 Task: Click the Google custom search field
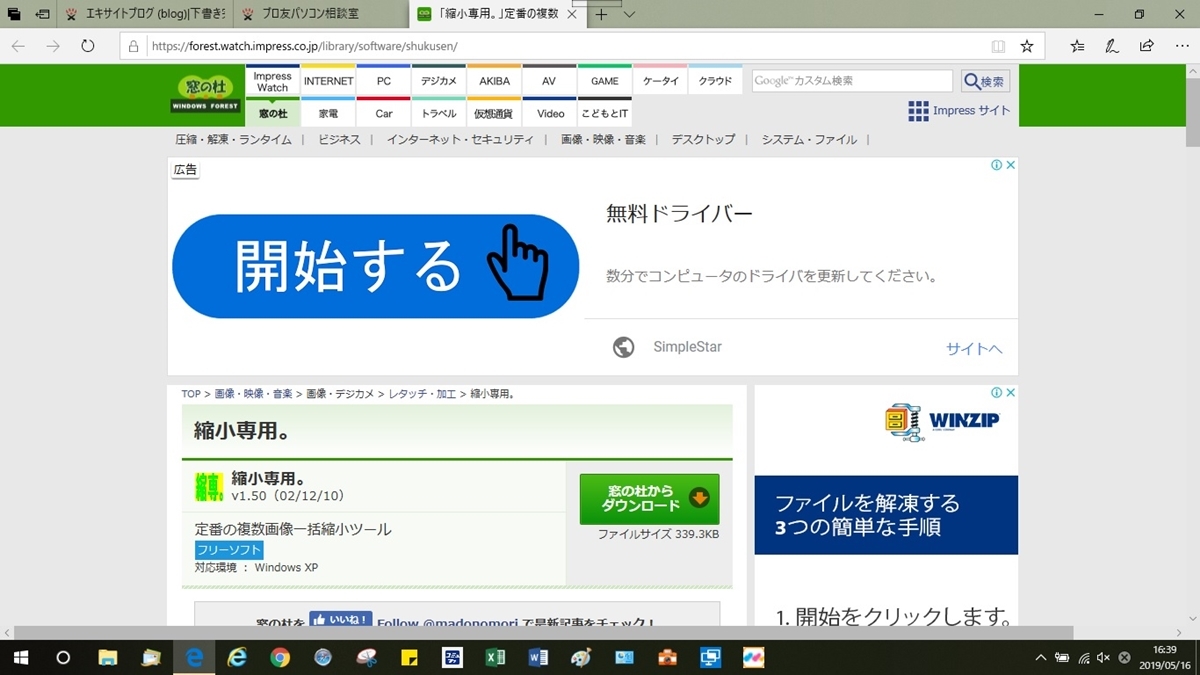[x=852, y=81]
